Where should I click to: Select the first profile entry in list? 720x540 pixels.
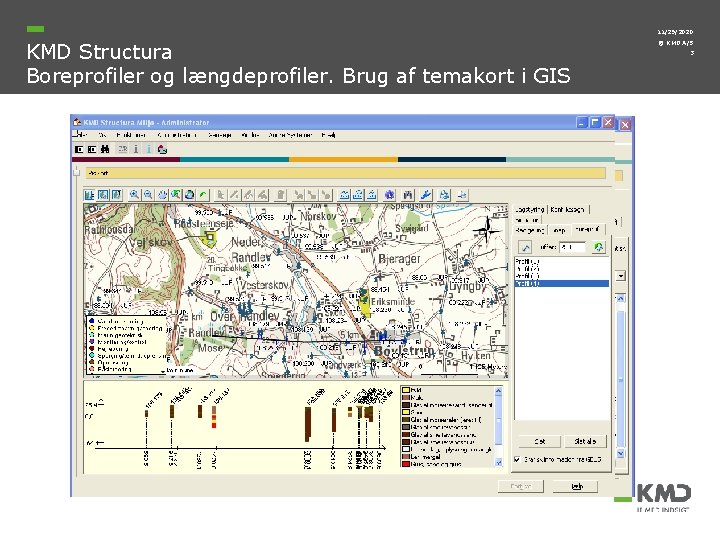[x=562, y=261]
